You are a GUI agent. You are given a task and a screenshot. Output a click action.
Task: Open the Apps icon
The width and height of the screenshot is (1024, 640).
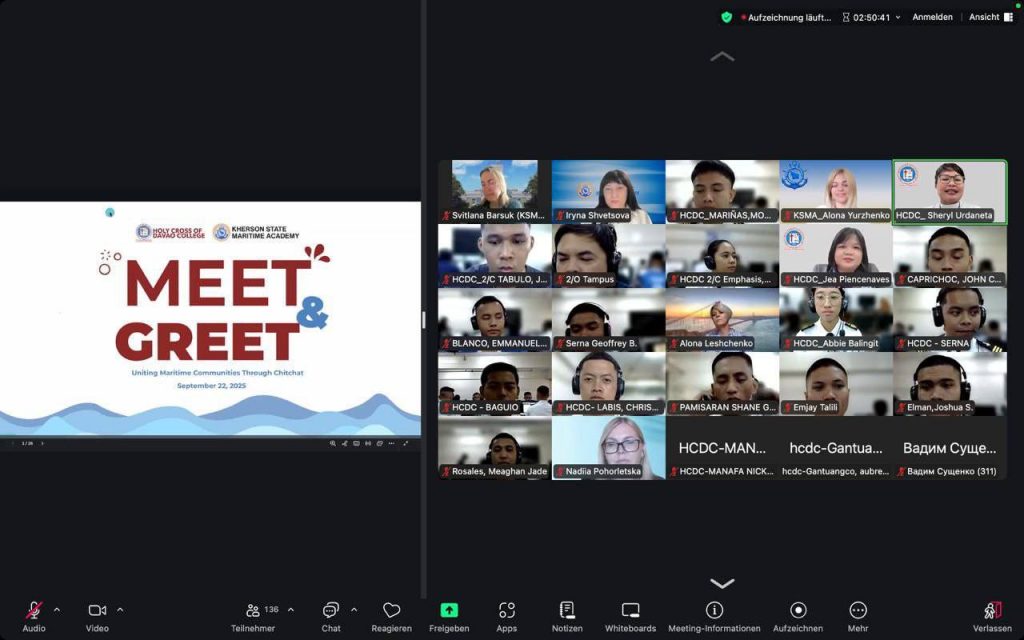tap(507, 611)
